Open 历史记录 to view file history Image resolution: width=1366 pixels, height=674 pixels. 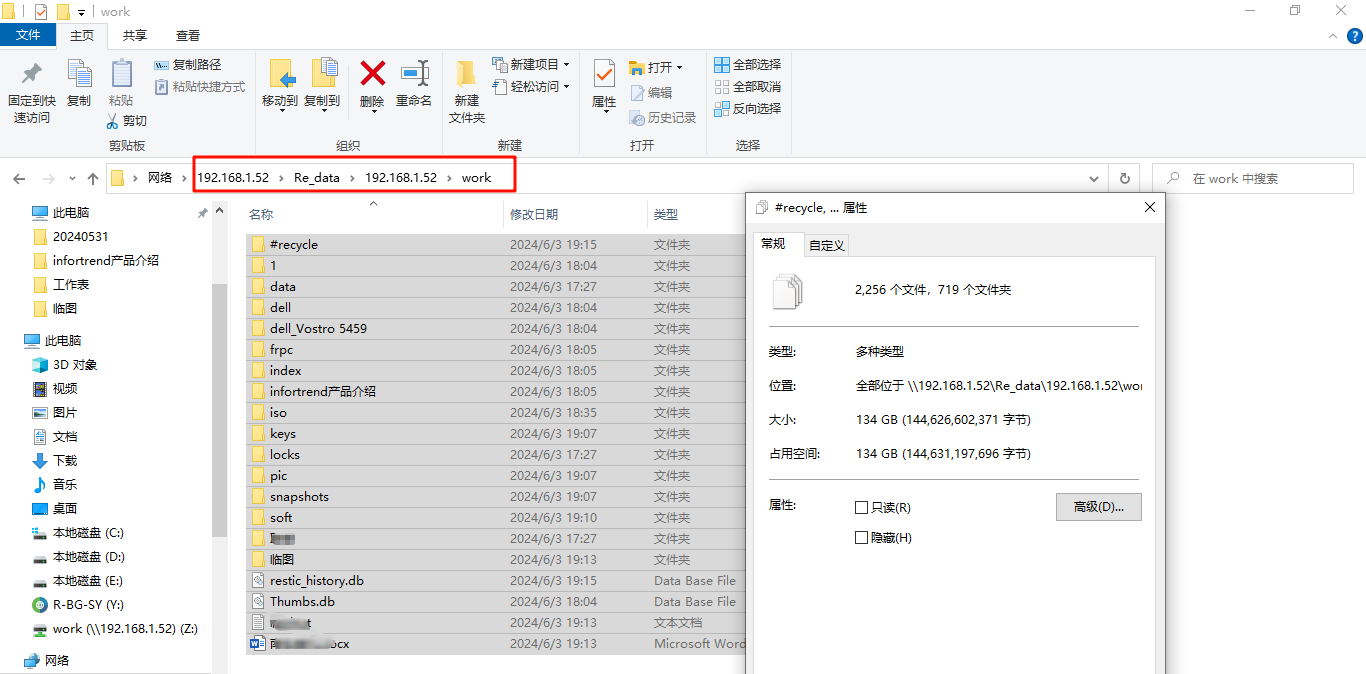(662, 117)
